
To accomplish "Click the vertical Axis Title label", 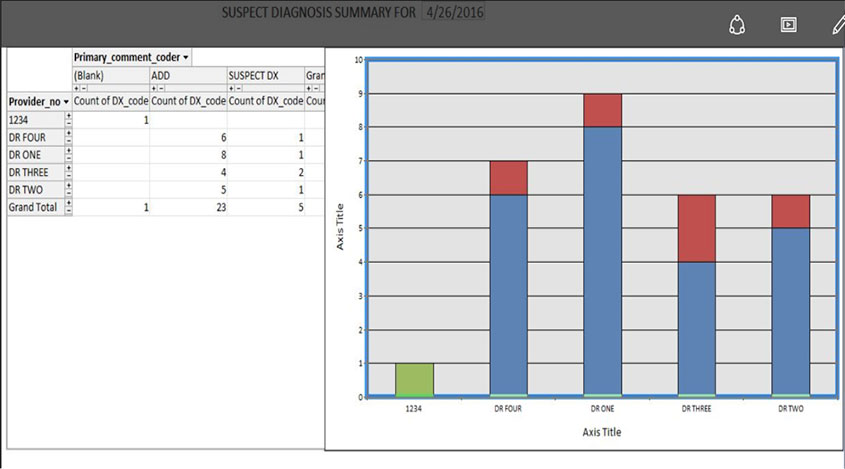I will [340, 228].
